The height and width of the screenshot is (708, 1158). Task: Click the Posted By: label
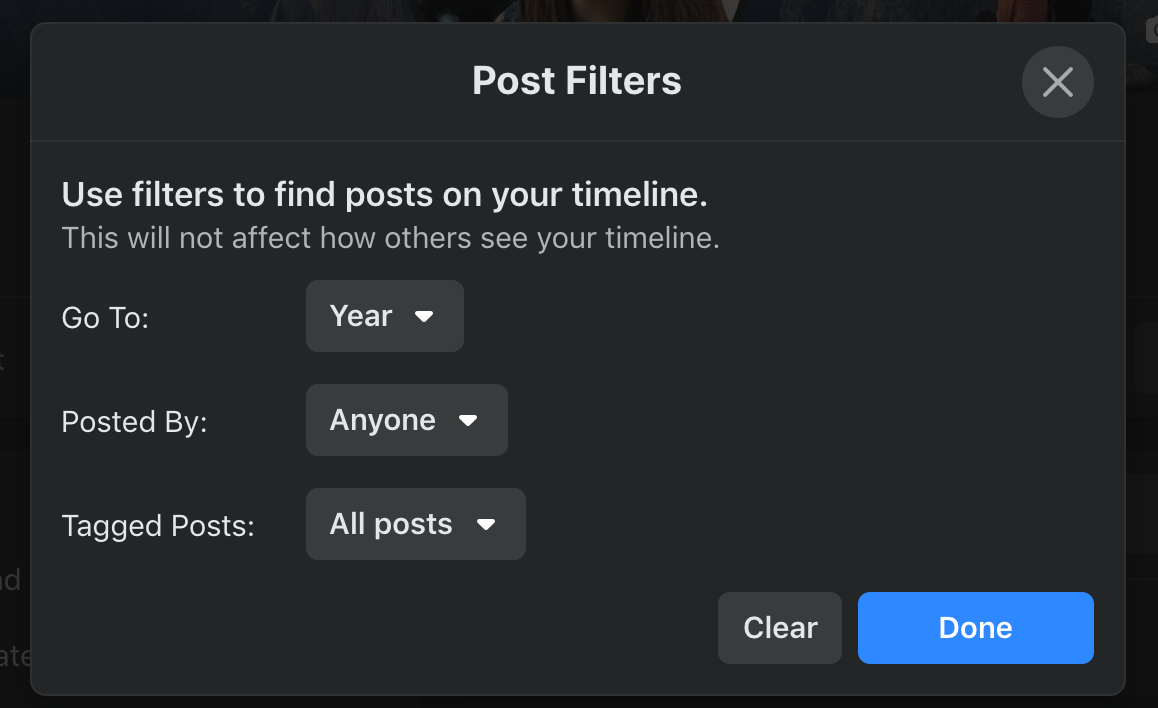[x=134, y=422]
